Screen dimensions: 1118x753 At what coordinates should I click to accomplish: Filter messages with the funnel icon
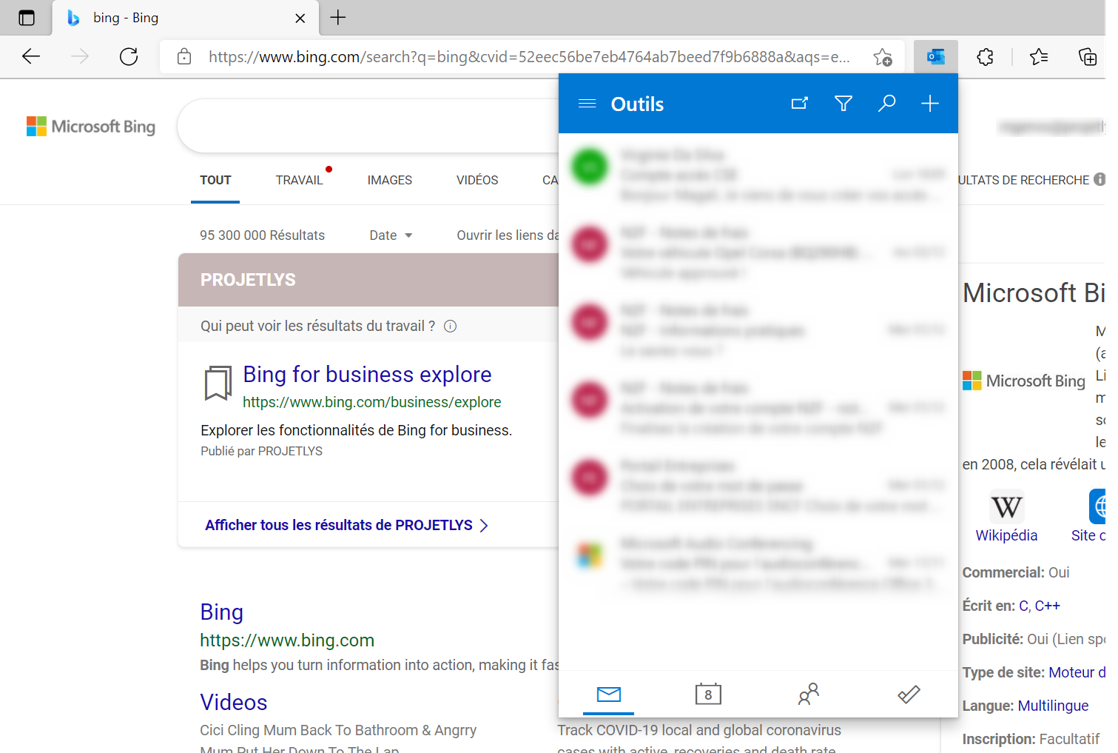(843, 104)
